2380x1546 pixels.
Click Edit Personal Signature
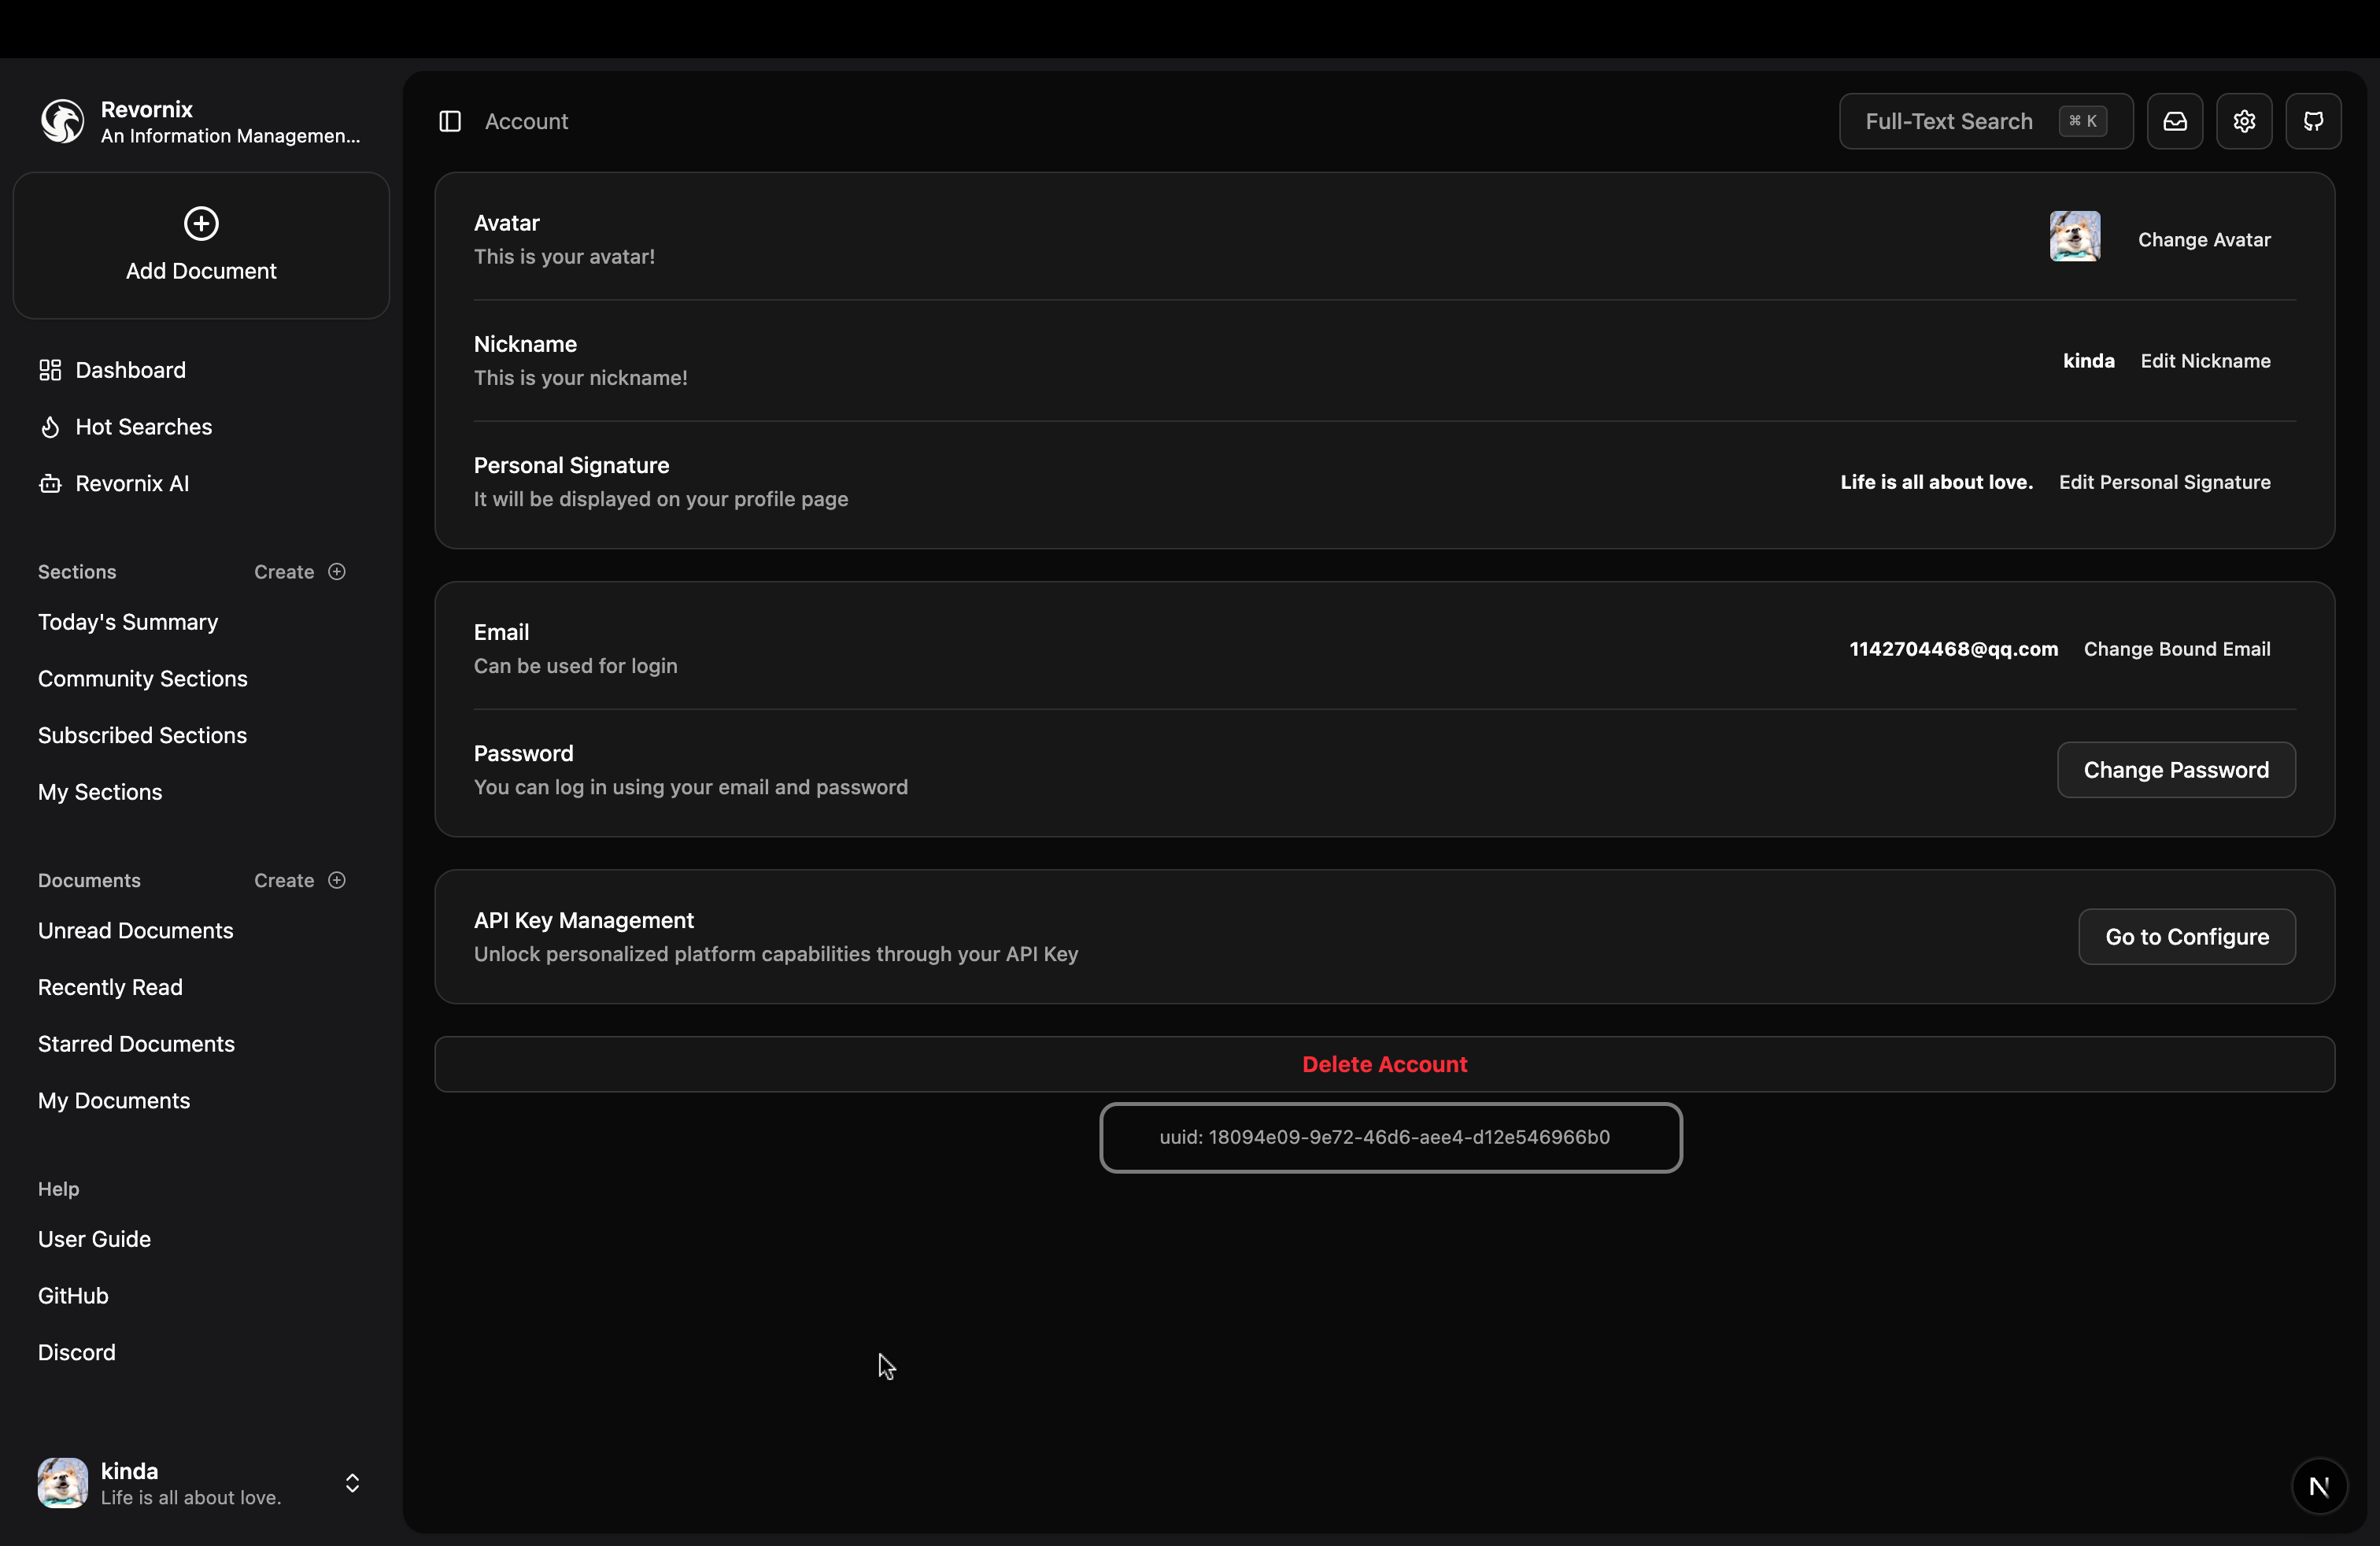tap(2164, 482)
